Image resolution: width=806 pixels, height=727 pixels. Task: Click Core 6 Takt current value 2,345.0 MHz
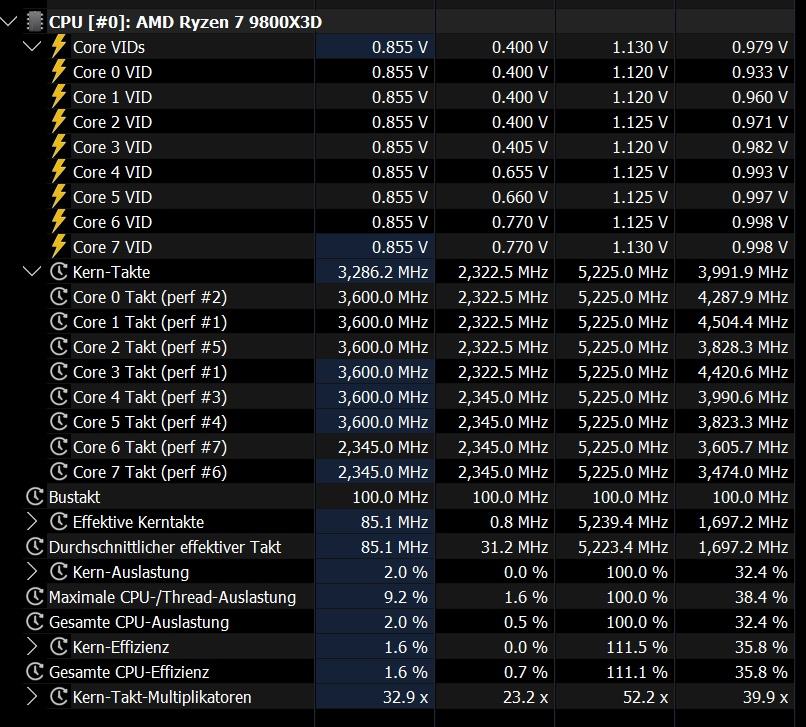pyautogui.click(x=382, y=447)
